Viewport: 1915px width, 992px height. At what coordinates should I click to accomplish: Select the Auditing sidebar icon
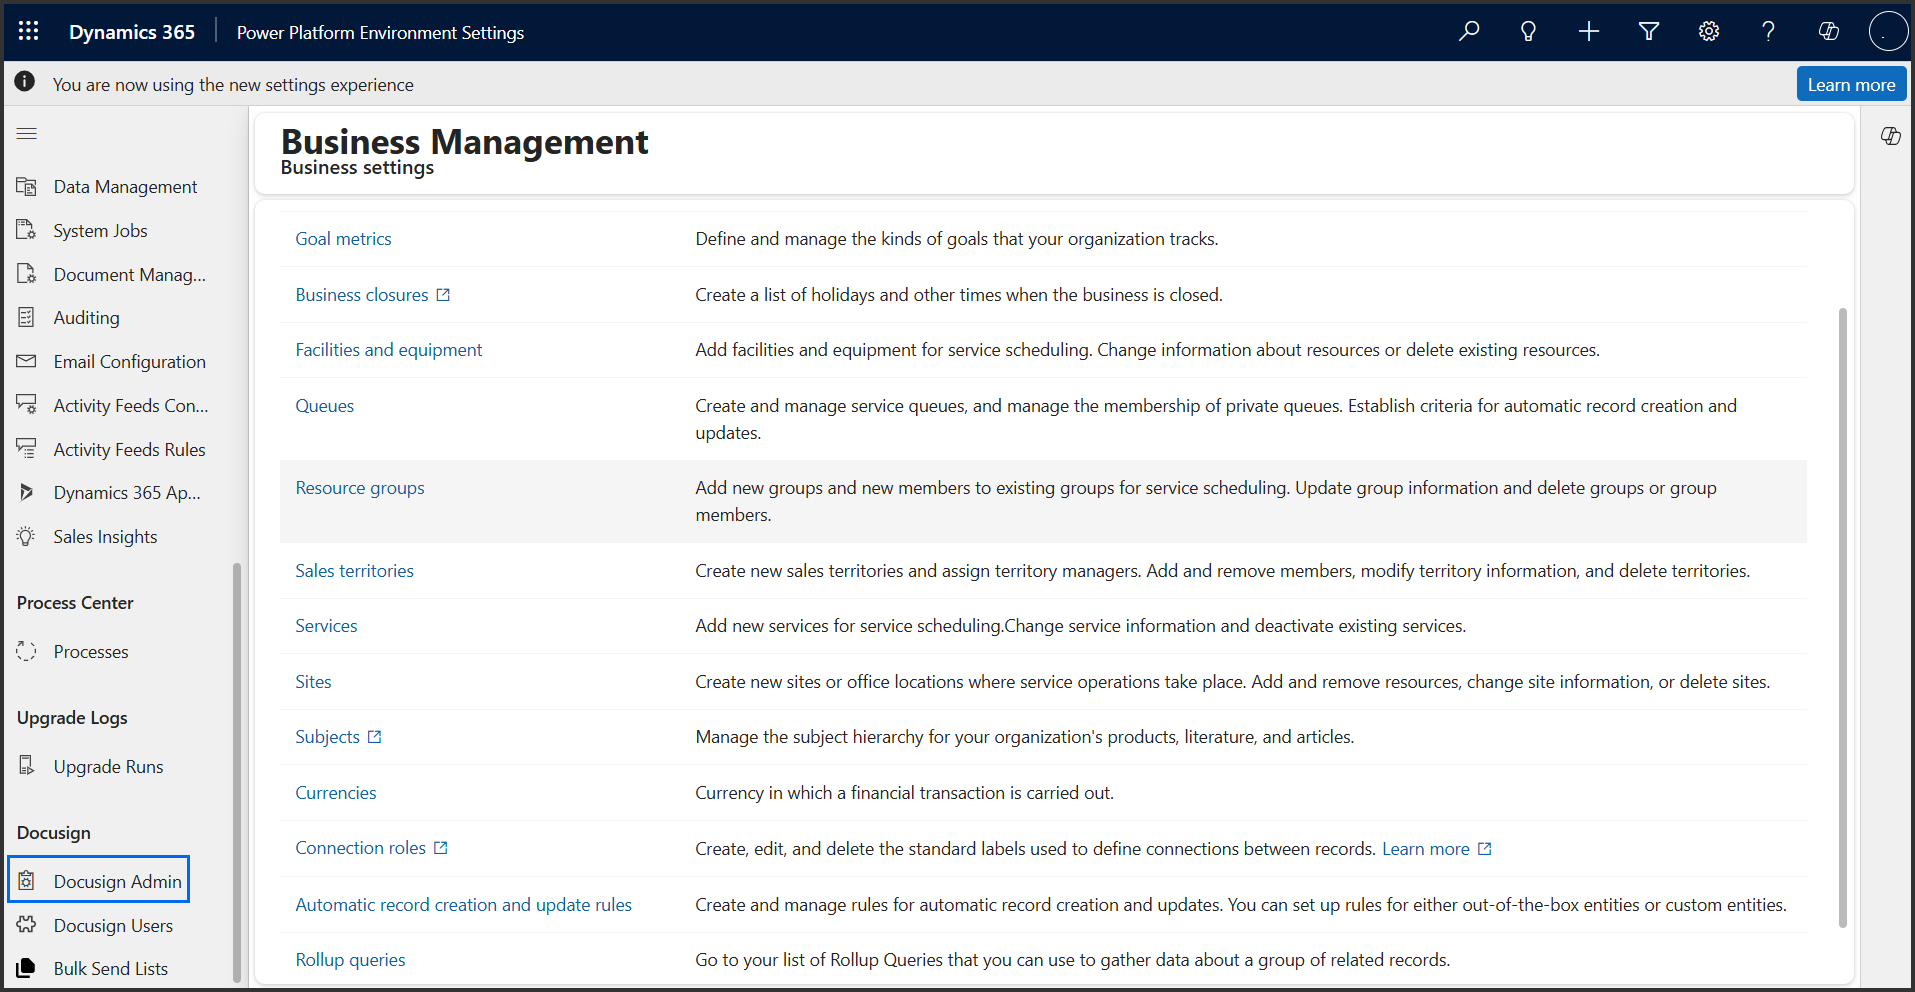(x=26, y=317)
